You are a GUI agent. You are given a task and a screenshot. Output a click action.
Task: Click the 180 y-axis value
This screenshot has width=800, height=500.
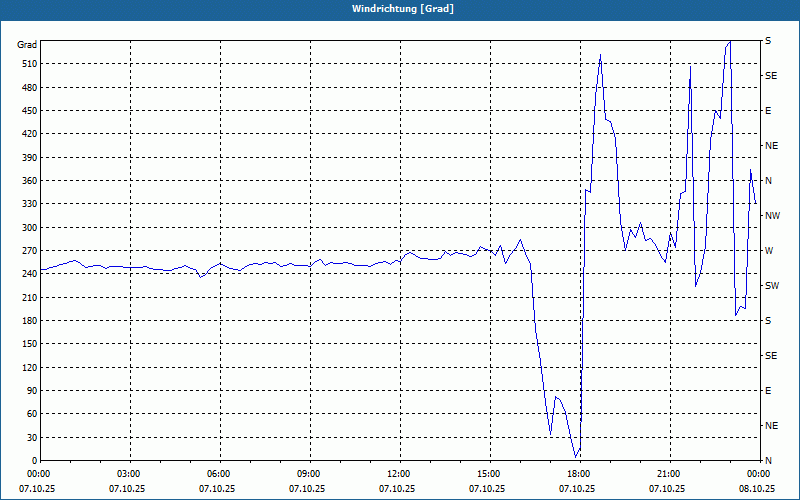(30, 320)
